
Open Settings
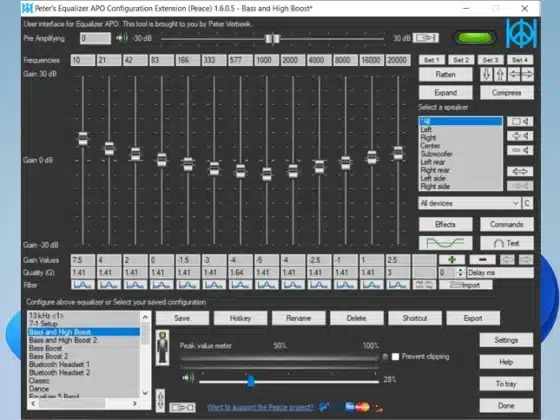click(506, 340)
